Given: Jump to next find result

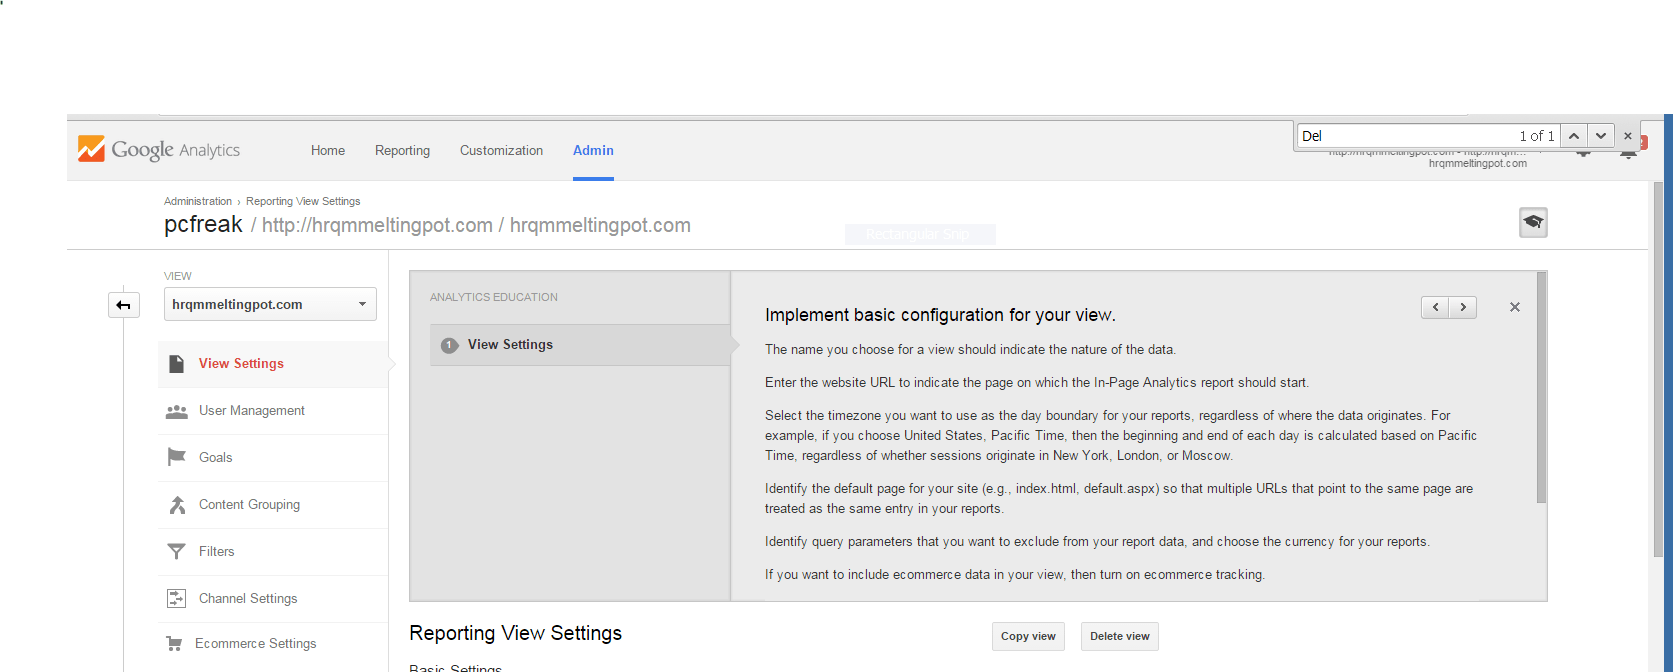Looking at the screenshot, I should pyautogui.click(x=1601, y=136).
